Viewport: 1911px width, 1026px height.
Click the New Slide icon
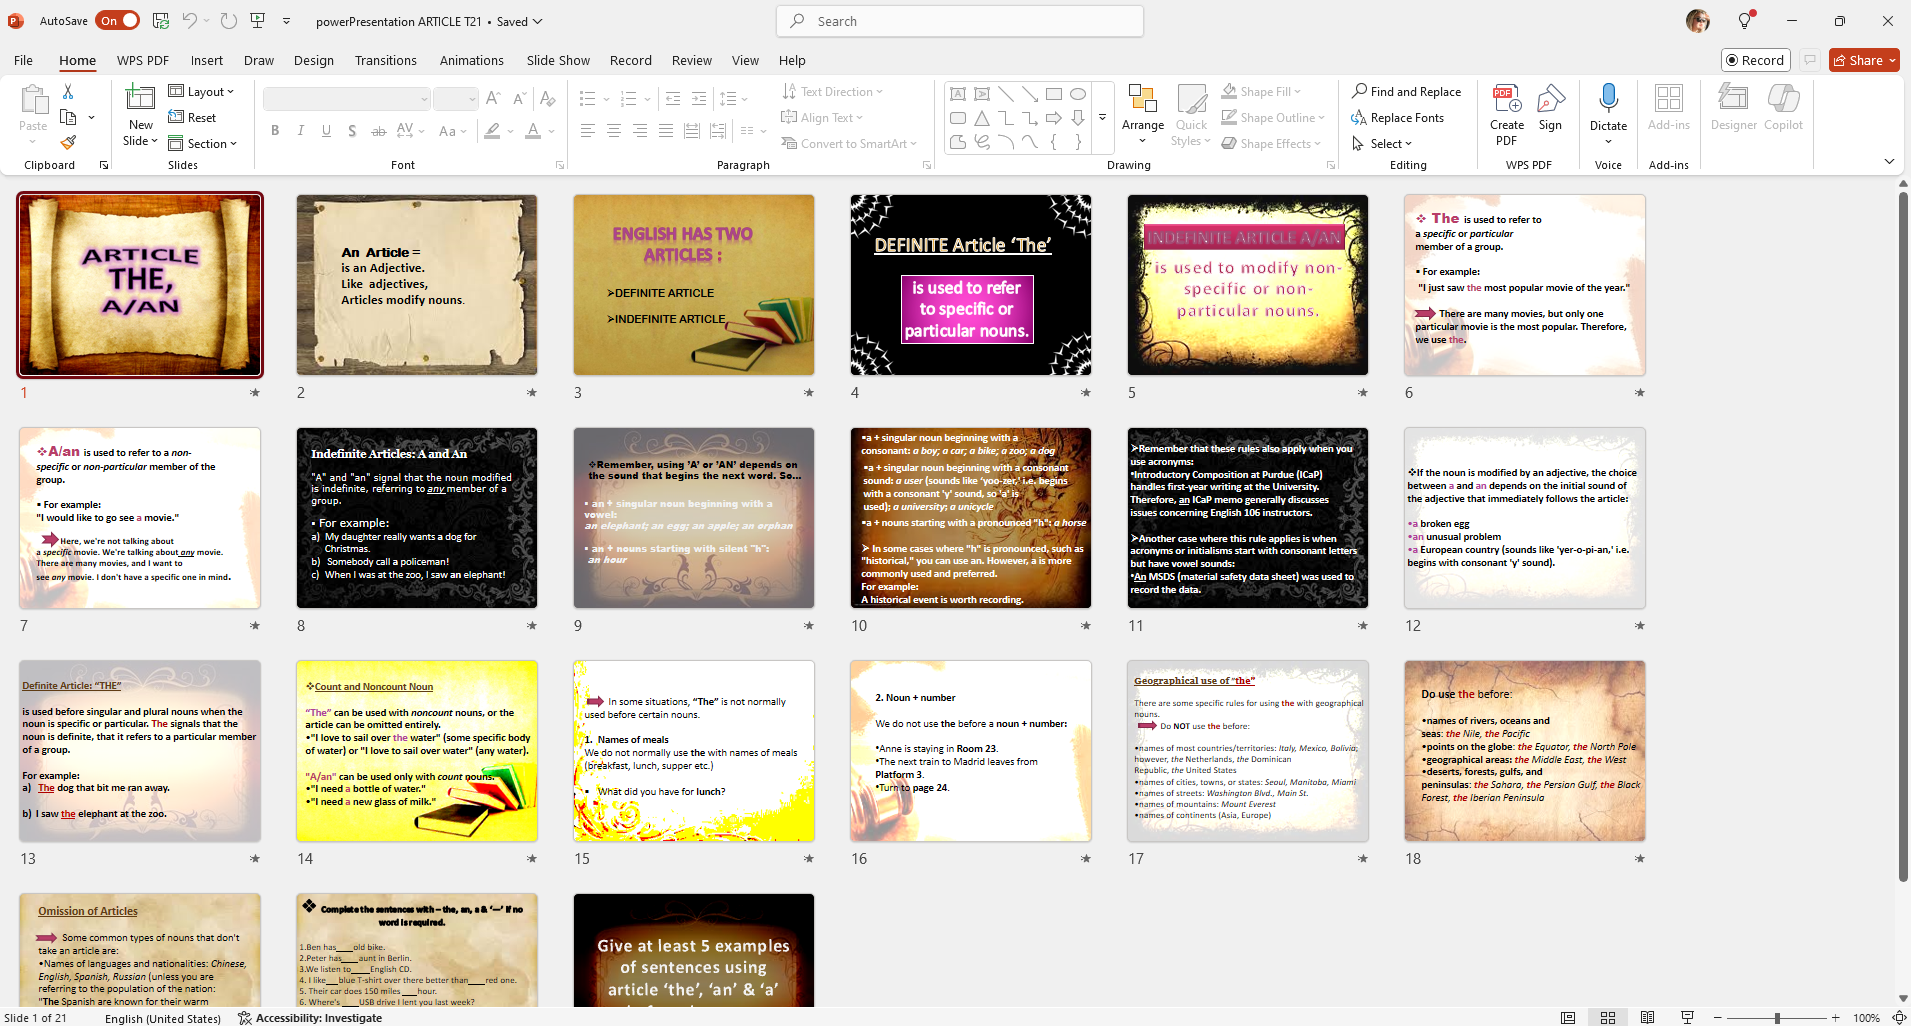(x=140, y=98)
